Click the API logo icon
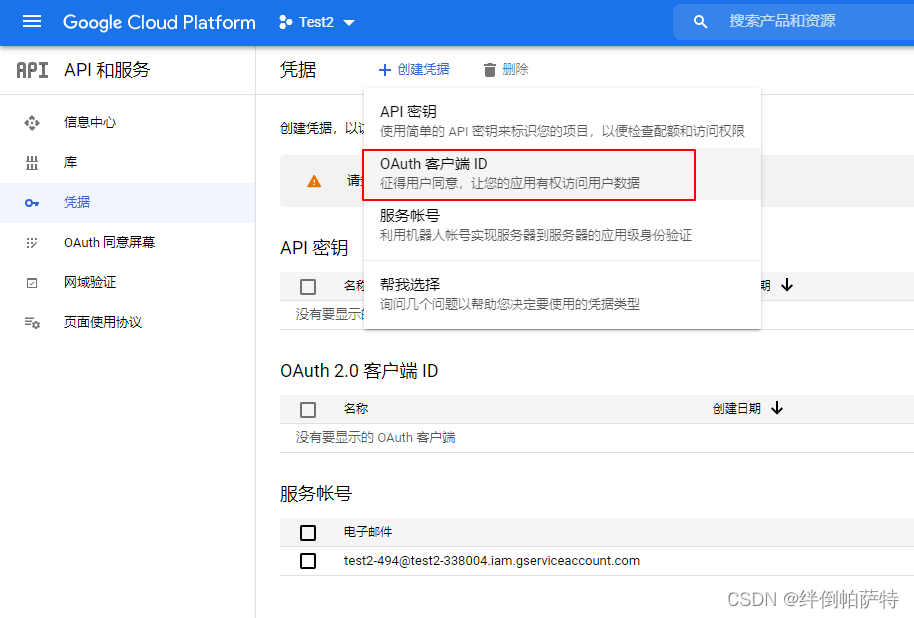Screen dimensions: 914x618 32,70
